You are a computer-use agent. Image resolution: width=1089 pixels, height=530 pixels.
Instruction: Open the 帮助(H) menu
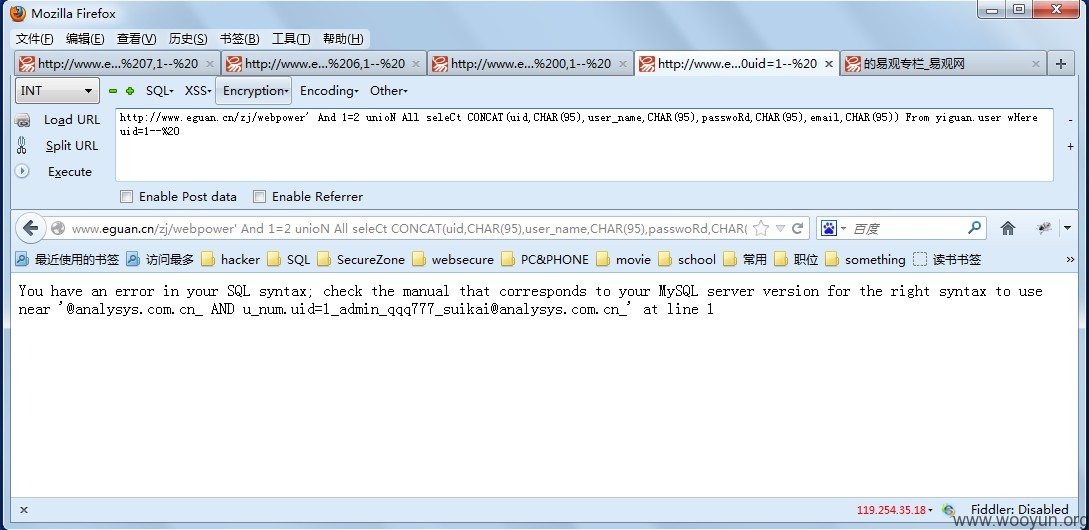342,39
